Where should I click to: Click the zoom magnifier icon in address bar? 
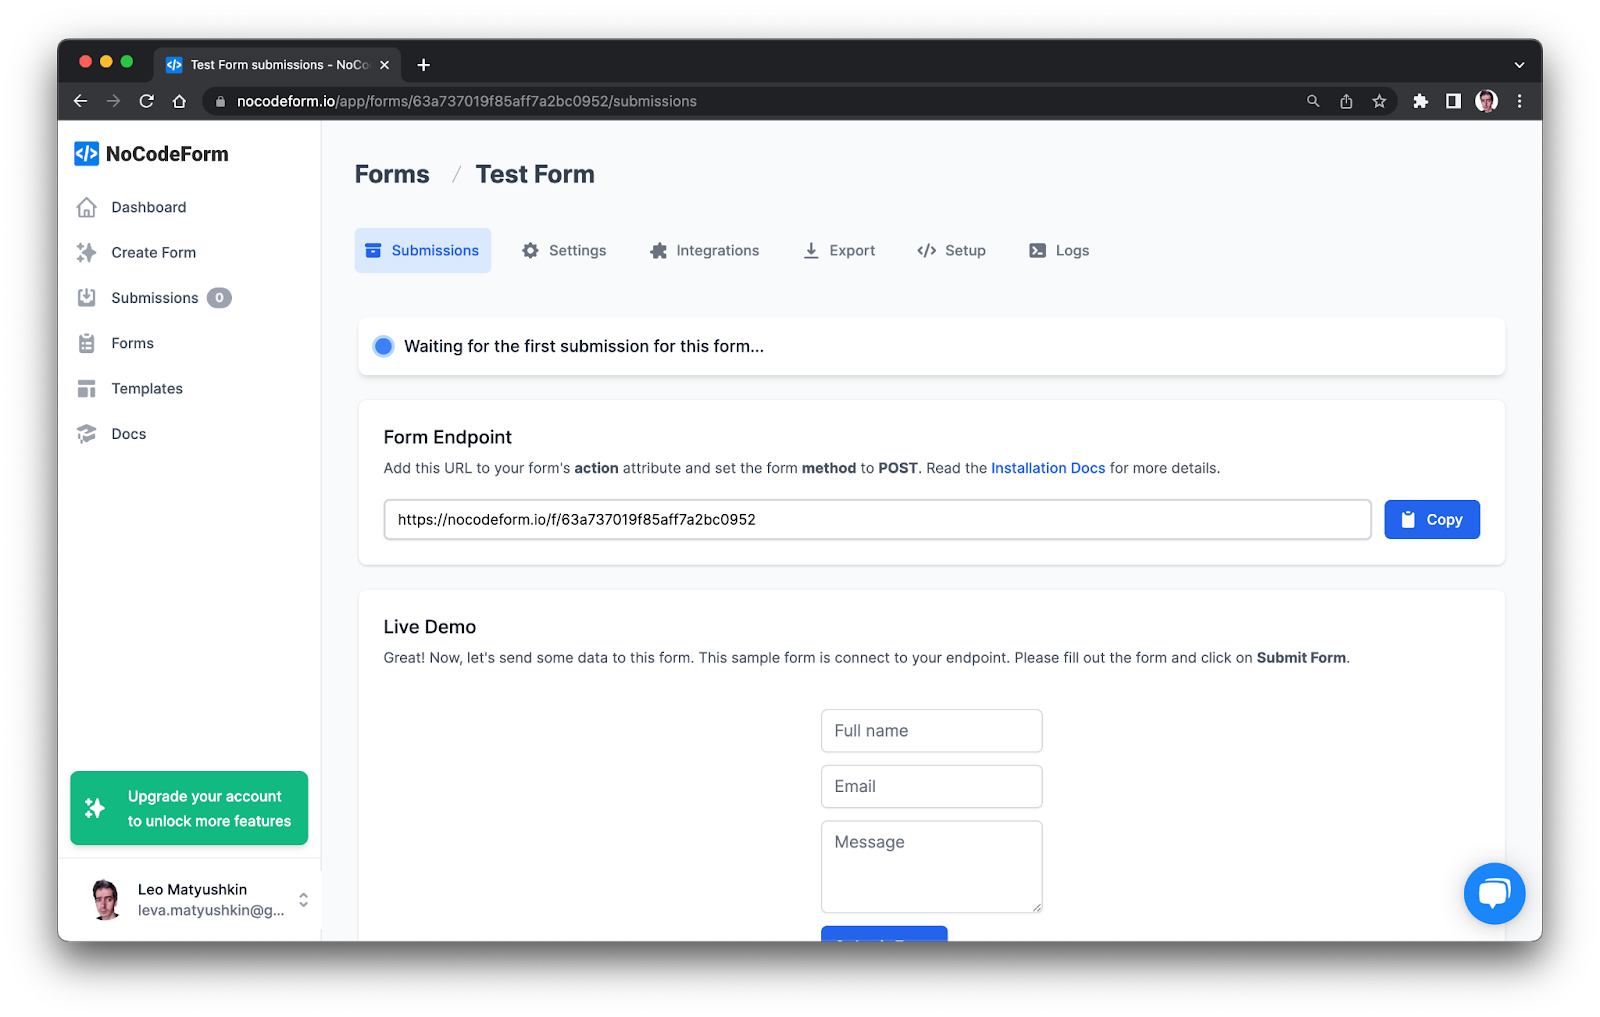click(1313, 101)
